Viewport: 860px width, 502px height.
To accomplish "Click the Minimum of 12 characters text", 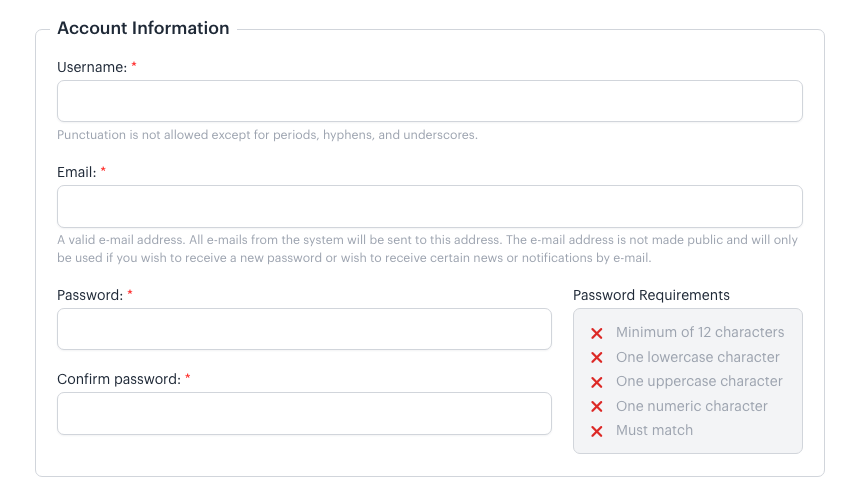I will (700, 332).
